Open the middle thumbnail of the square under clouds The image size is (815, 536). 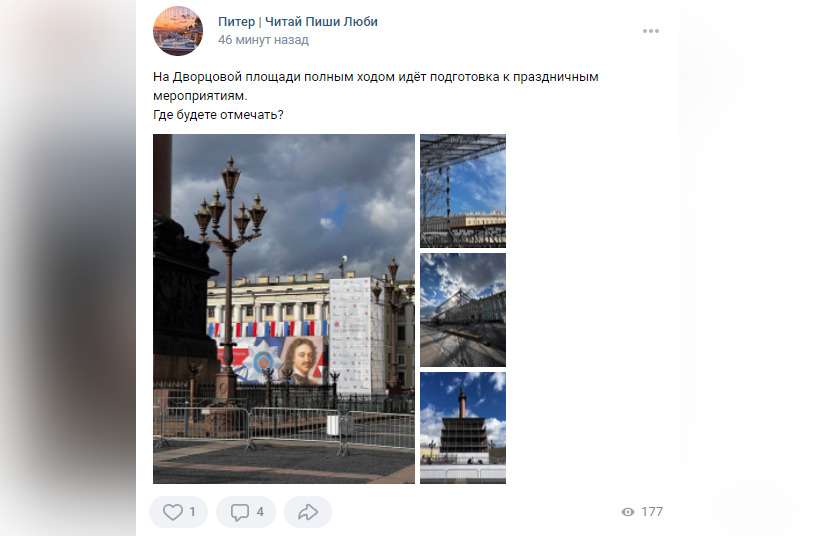click(x=463, y=310)
